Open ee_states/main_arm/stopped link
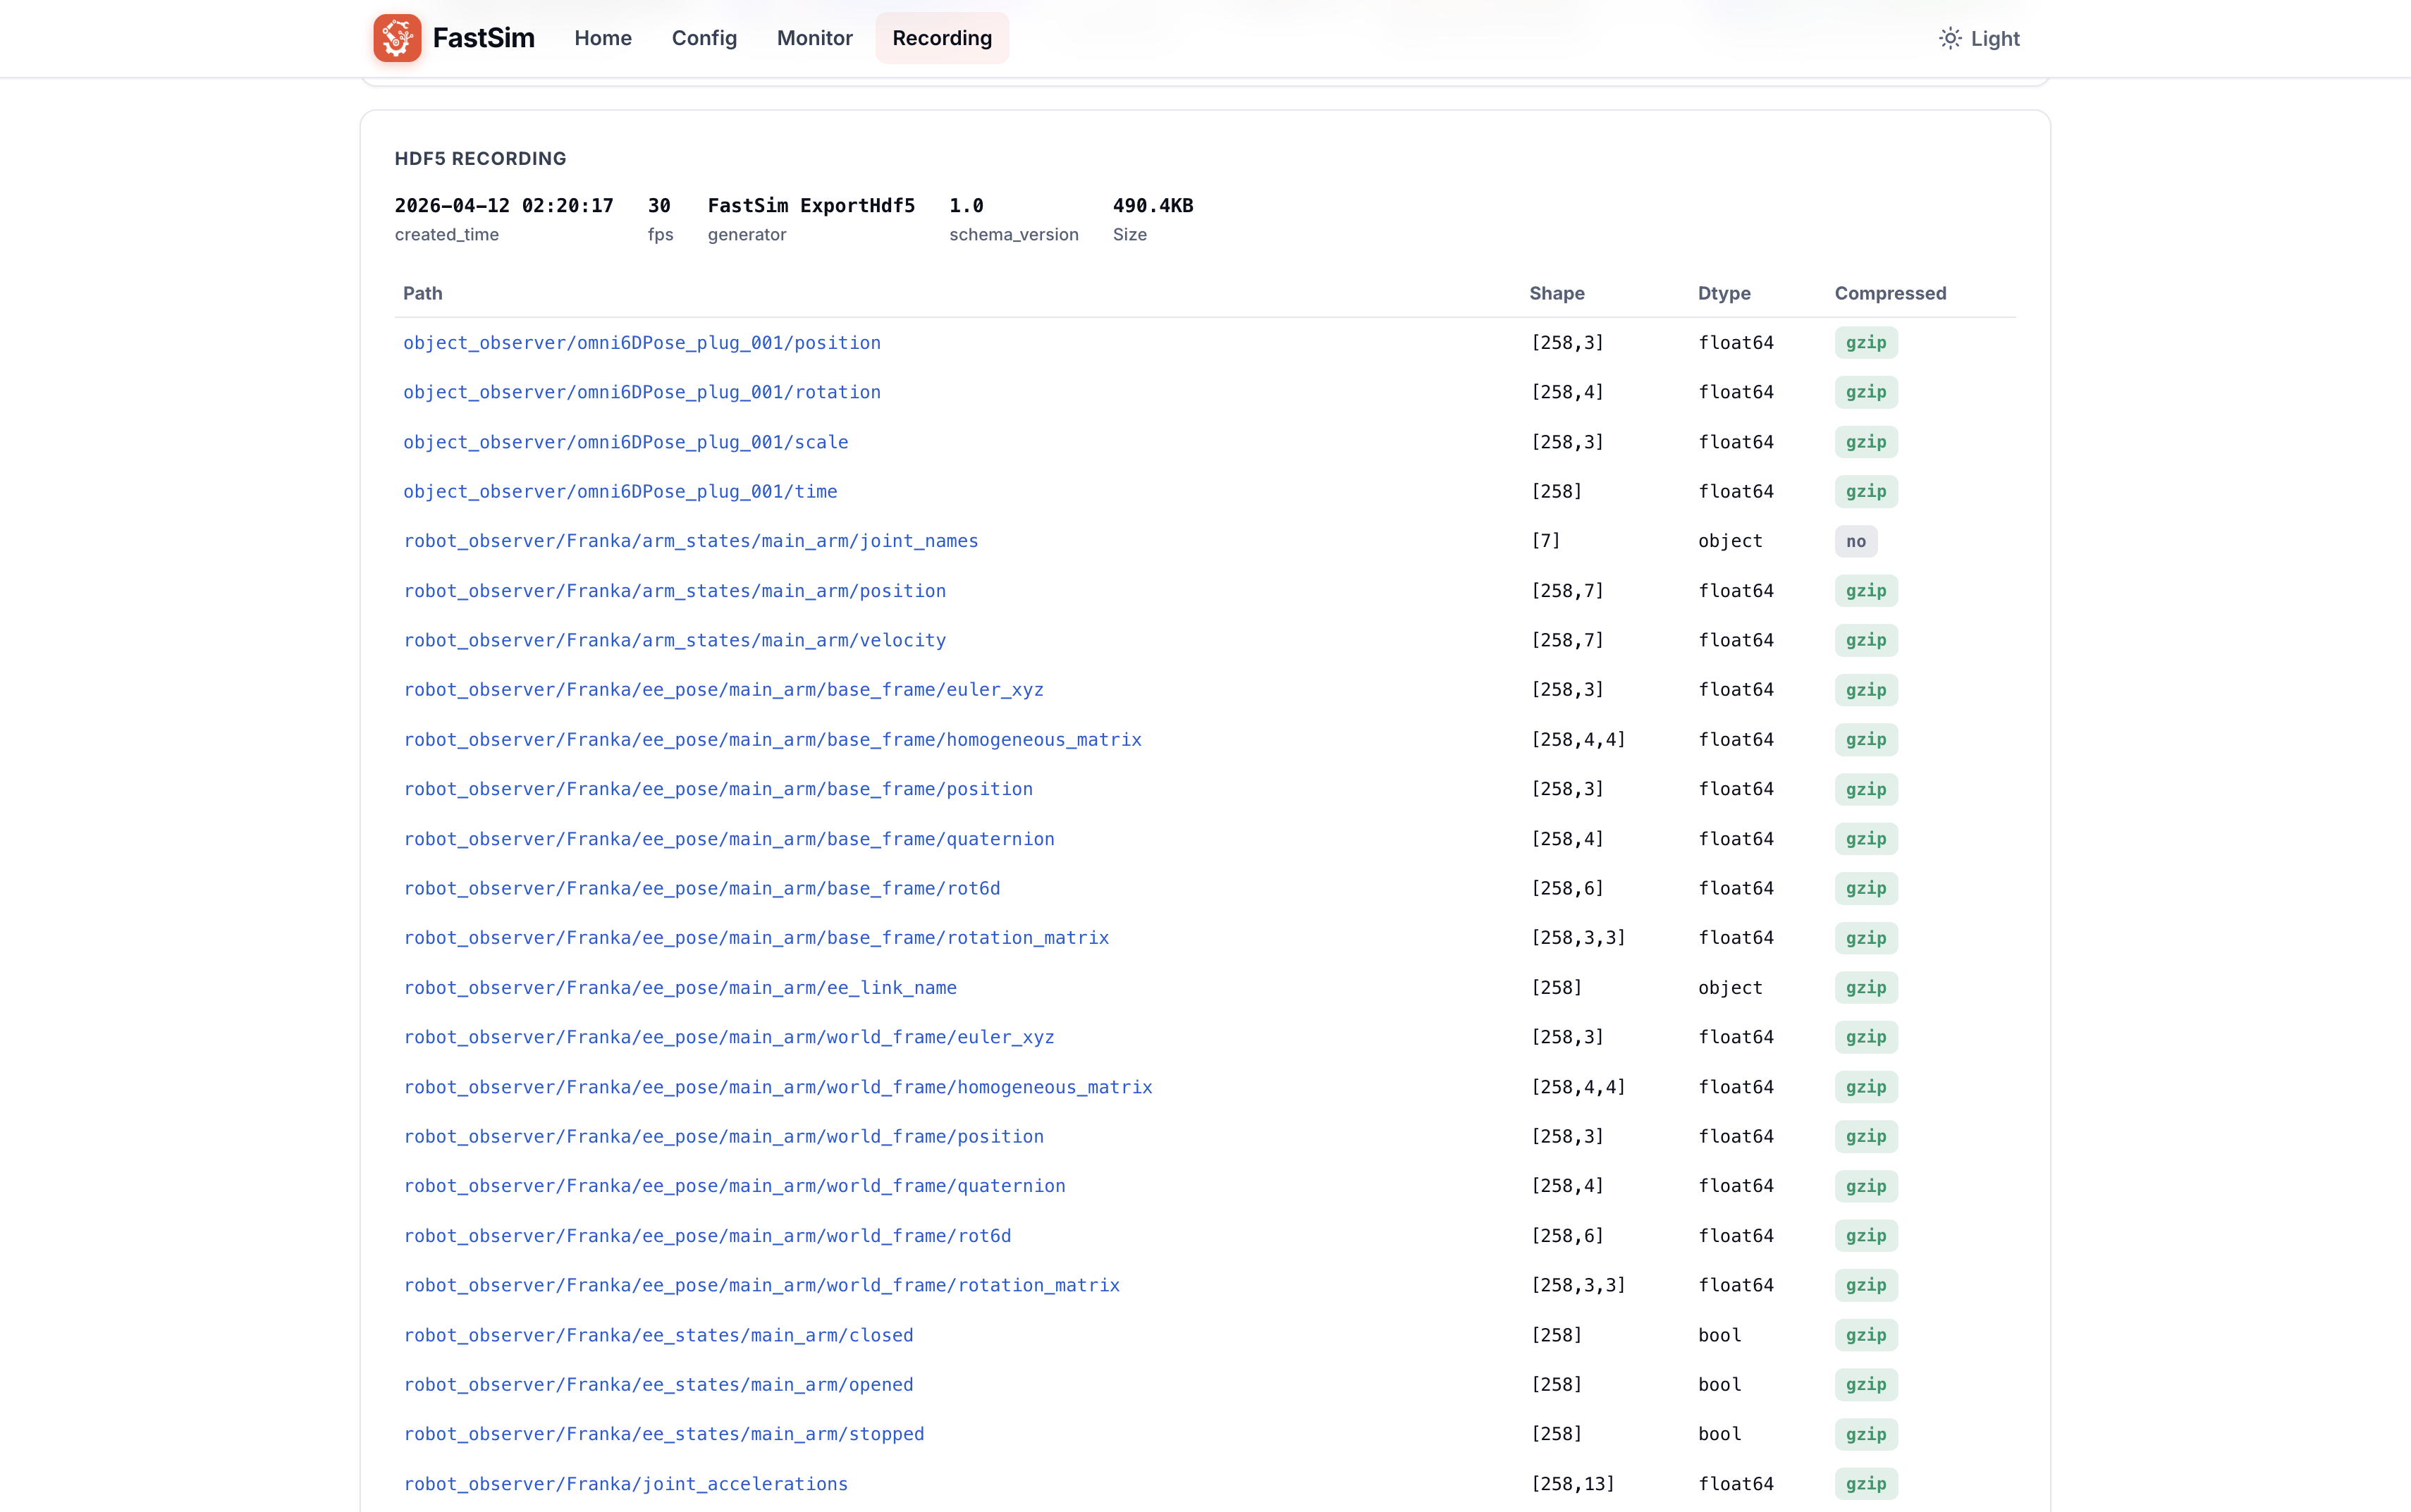The height and width of the screenshot is (1512, 2411). [x=664, y=1434]
